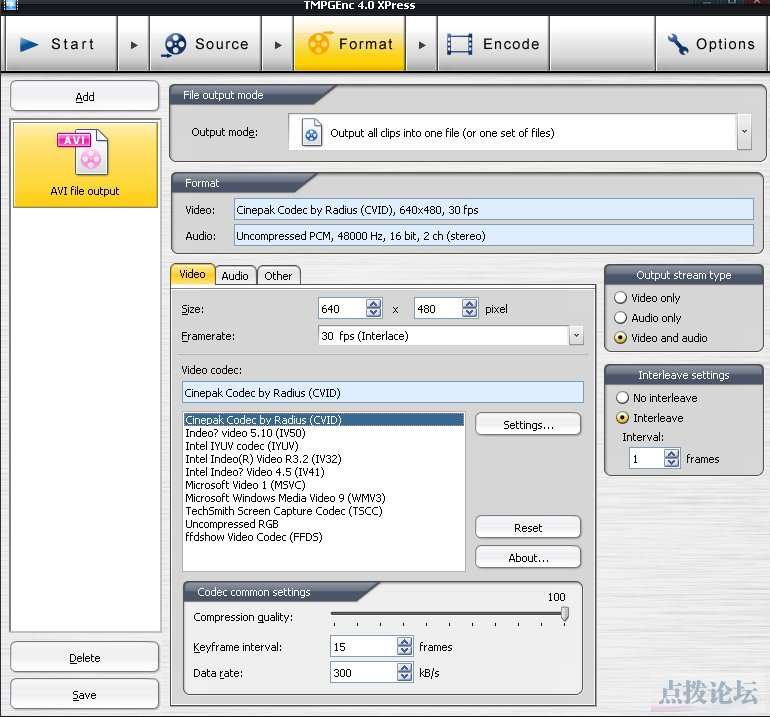The width and height of the screenshot is (770, 717).
Task: Select Microsoft Windows Media Video 9 (WMV3)
Action: pyautogui.click(x=324, y=497)
